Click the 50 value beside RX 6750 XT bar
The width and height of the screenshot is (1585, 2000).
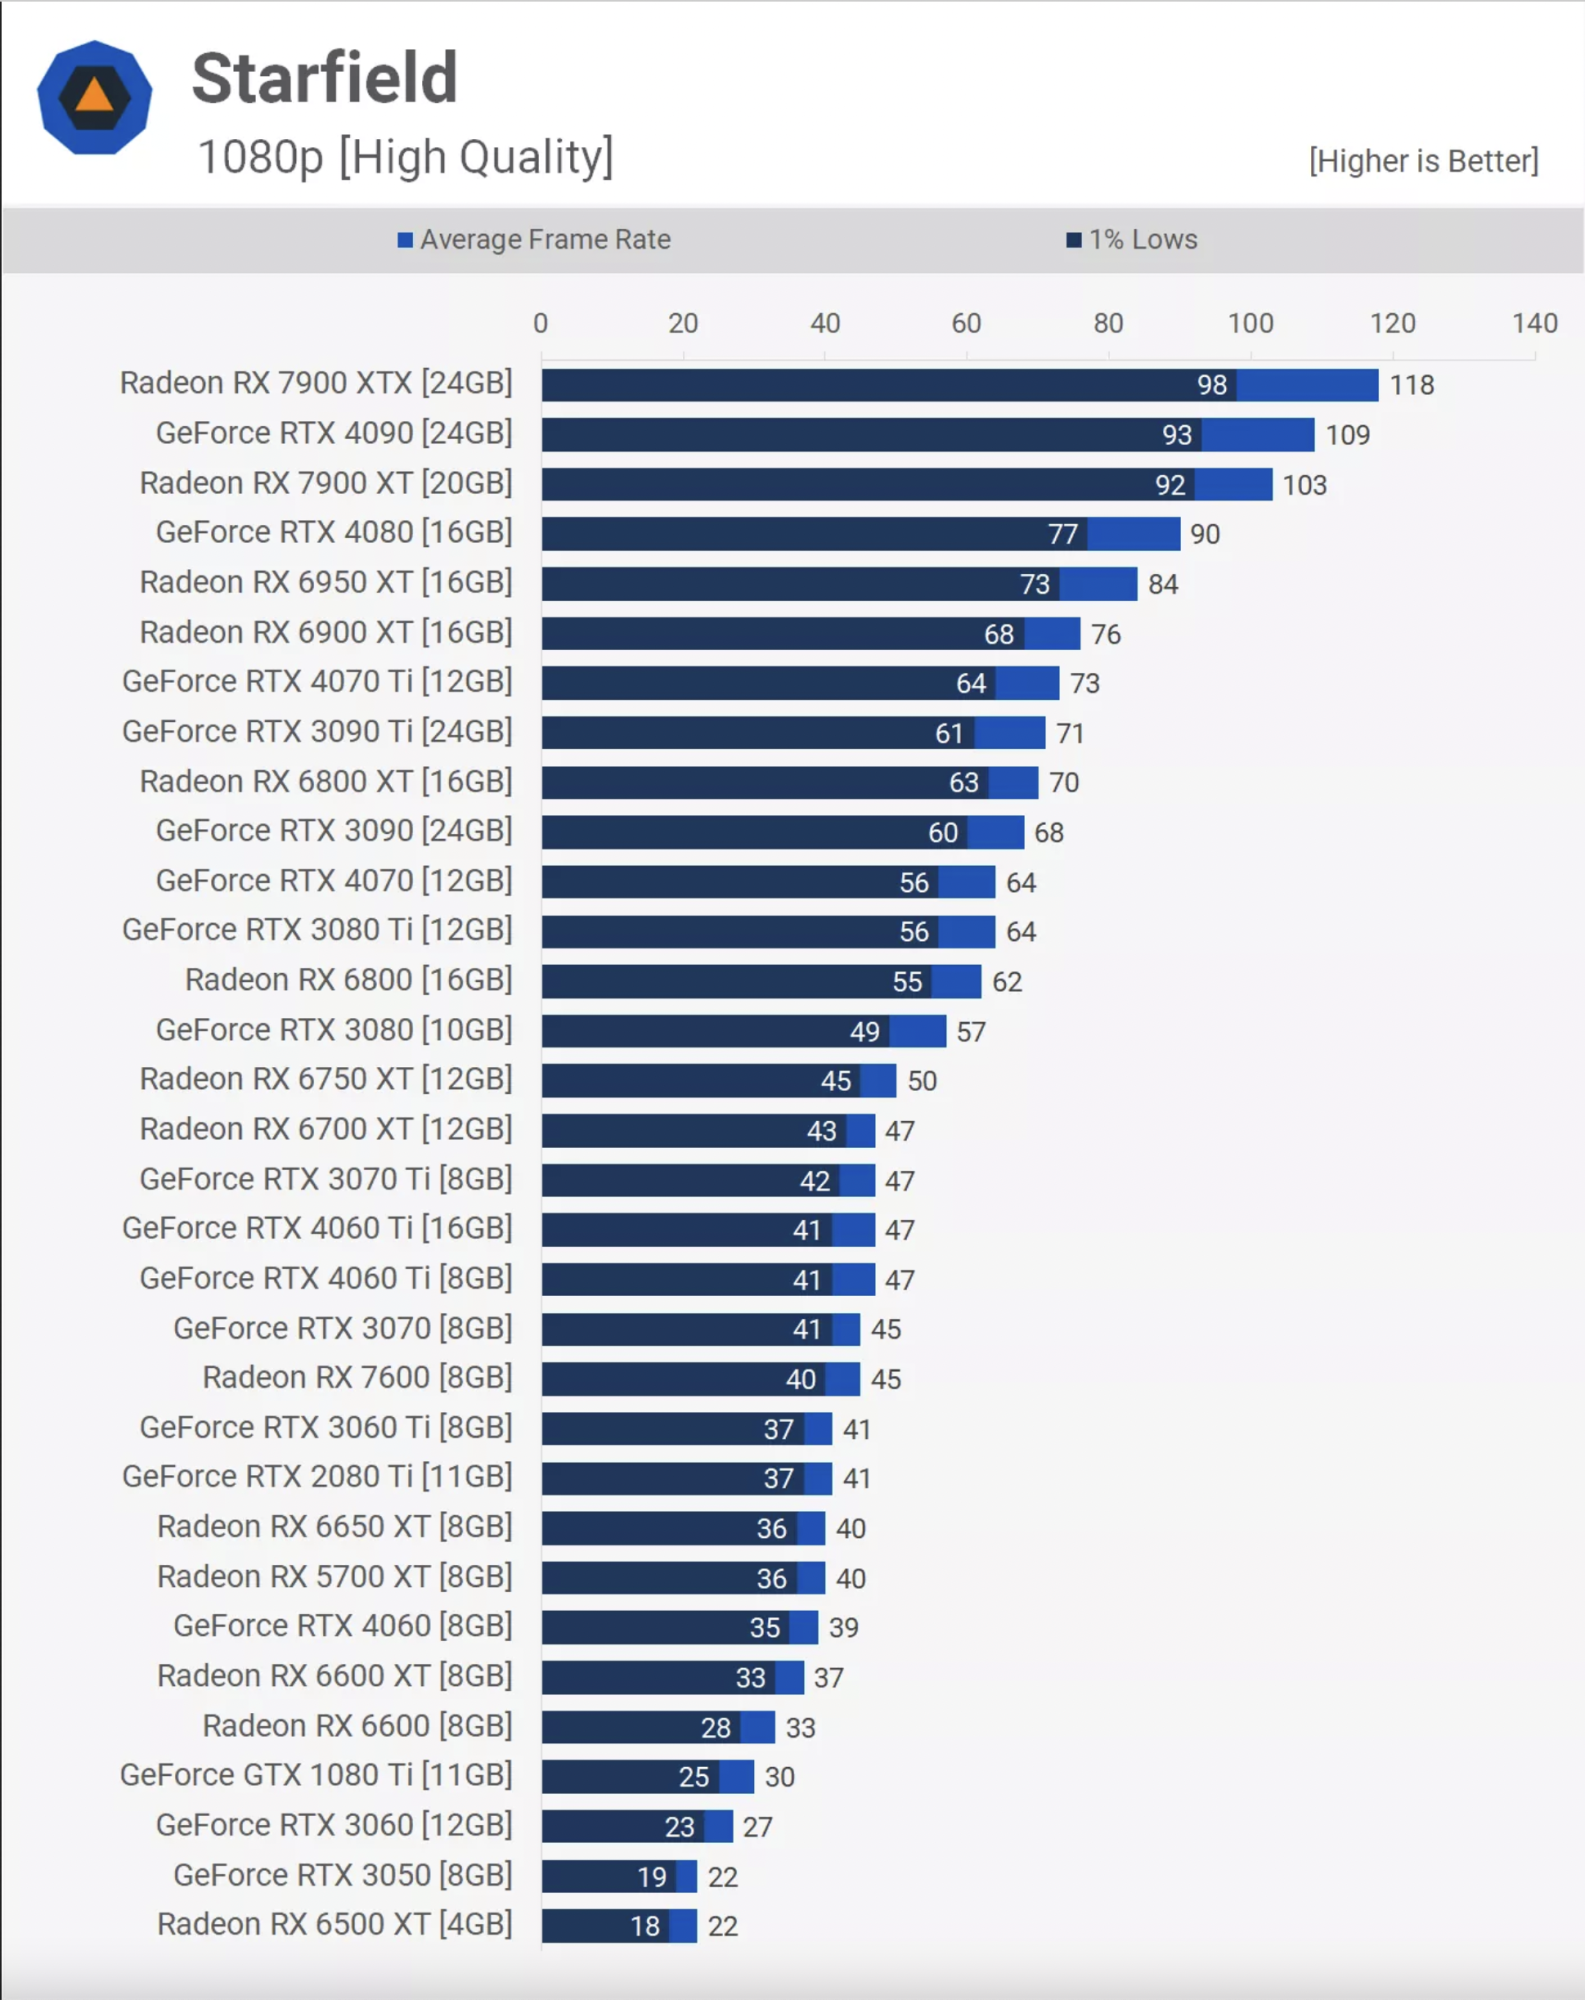point(922,1080)
